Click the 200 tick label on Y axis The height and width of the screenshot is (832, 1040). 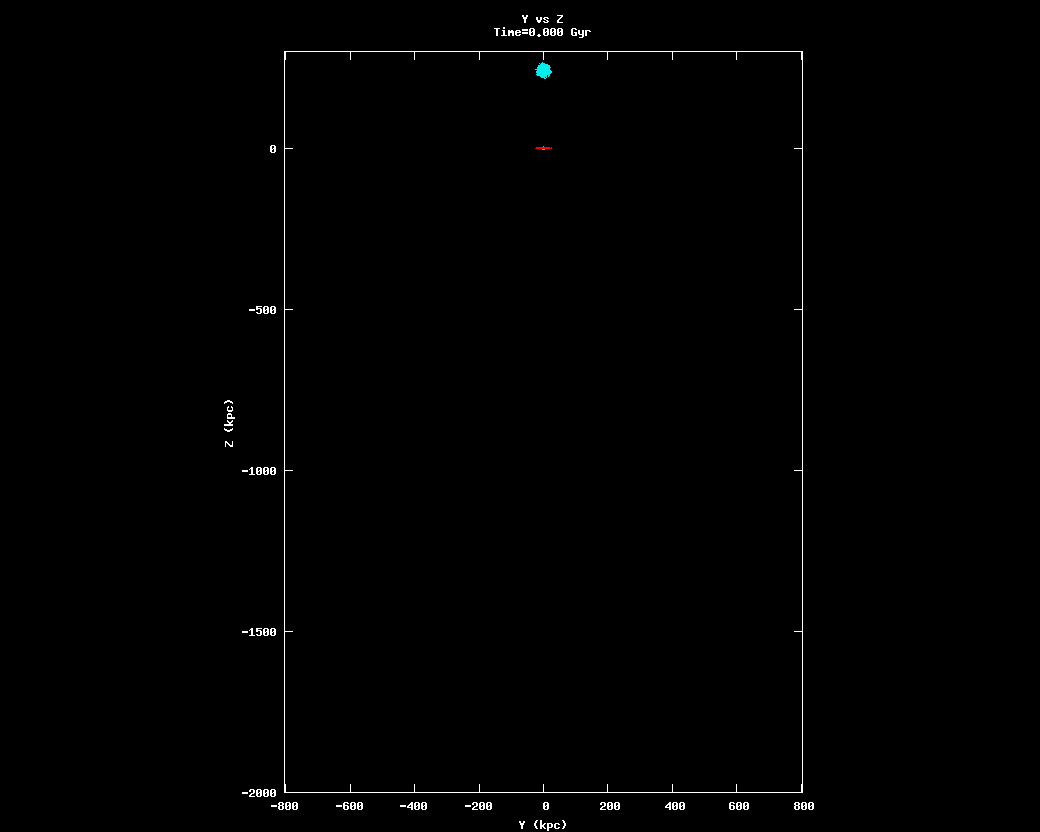[609, 806]
